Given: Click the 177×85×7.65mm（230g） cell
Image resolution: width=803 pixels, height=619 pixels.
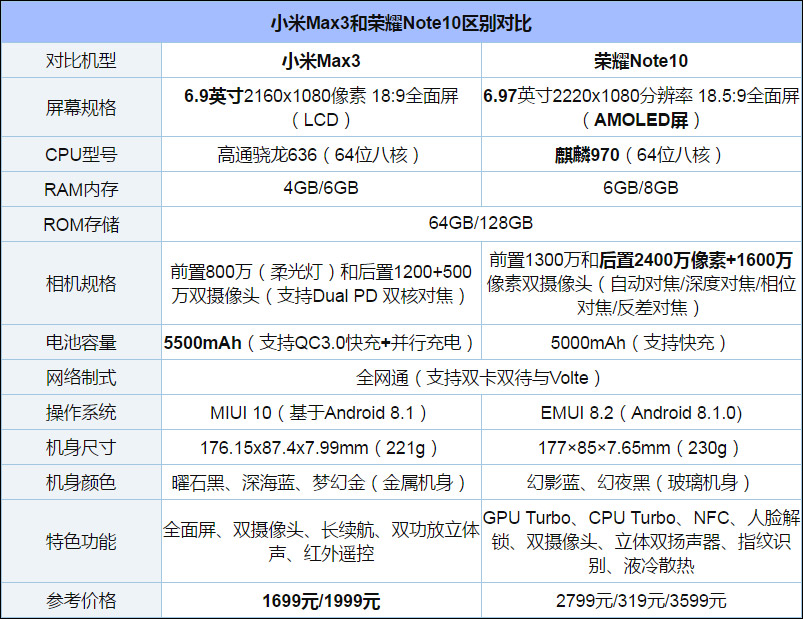Looking at the screenshot, I should click(639, 448).
